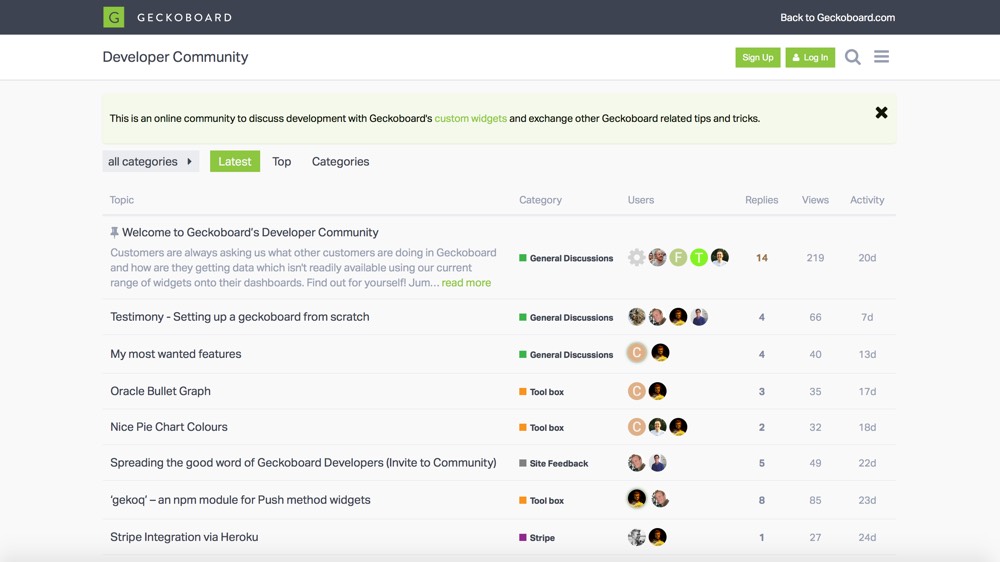Open the search magnifier icon

(x=853, y=57)
